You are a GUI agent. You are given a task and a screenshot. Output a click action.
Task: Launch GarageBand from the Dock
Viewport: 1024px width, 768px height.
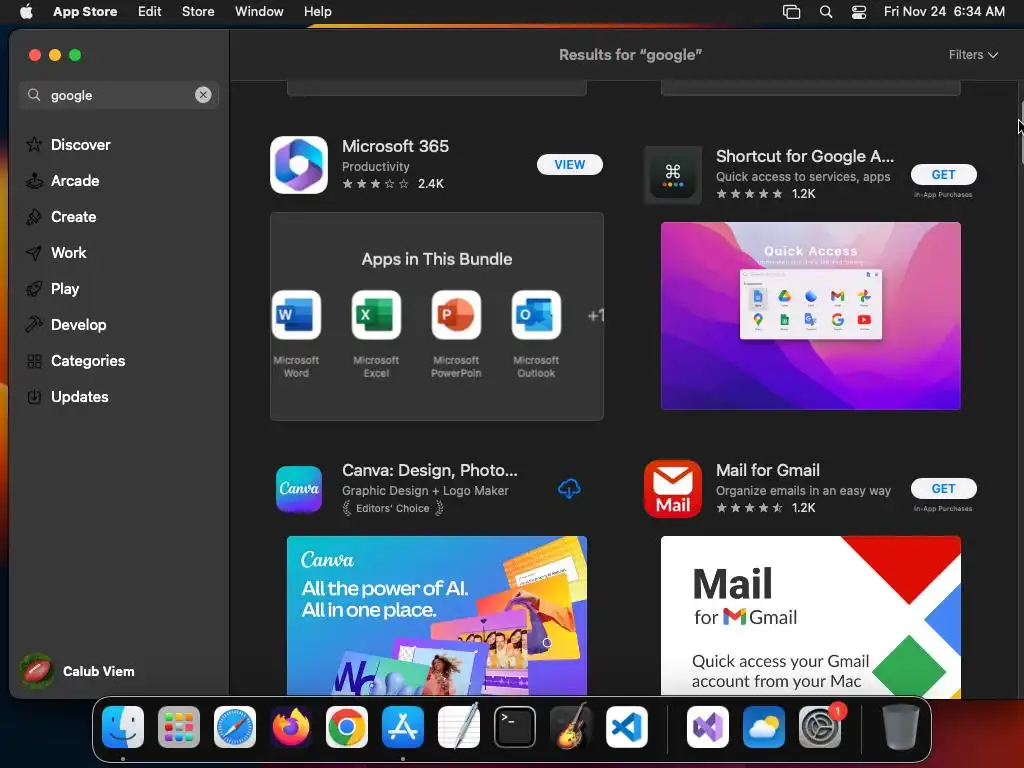[571, 727]
